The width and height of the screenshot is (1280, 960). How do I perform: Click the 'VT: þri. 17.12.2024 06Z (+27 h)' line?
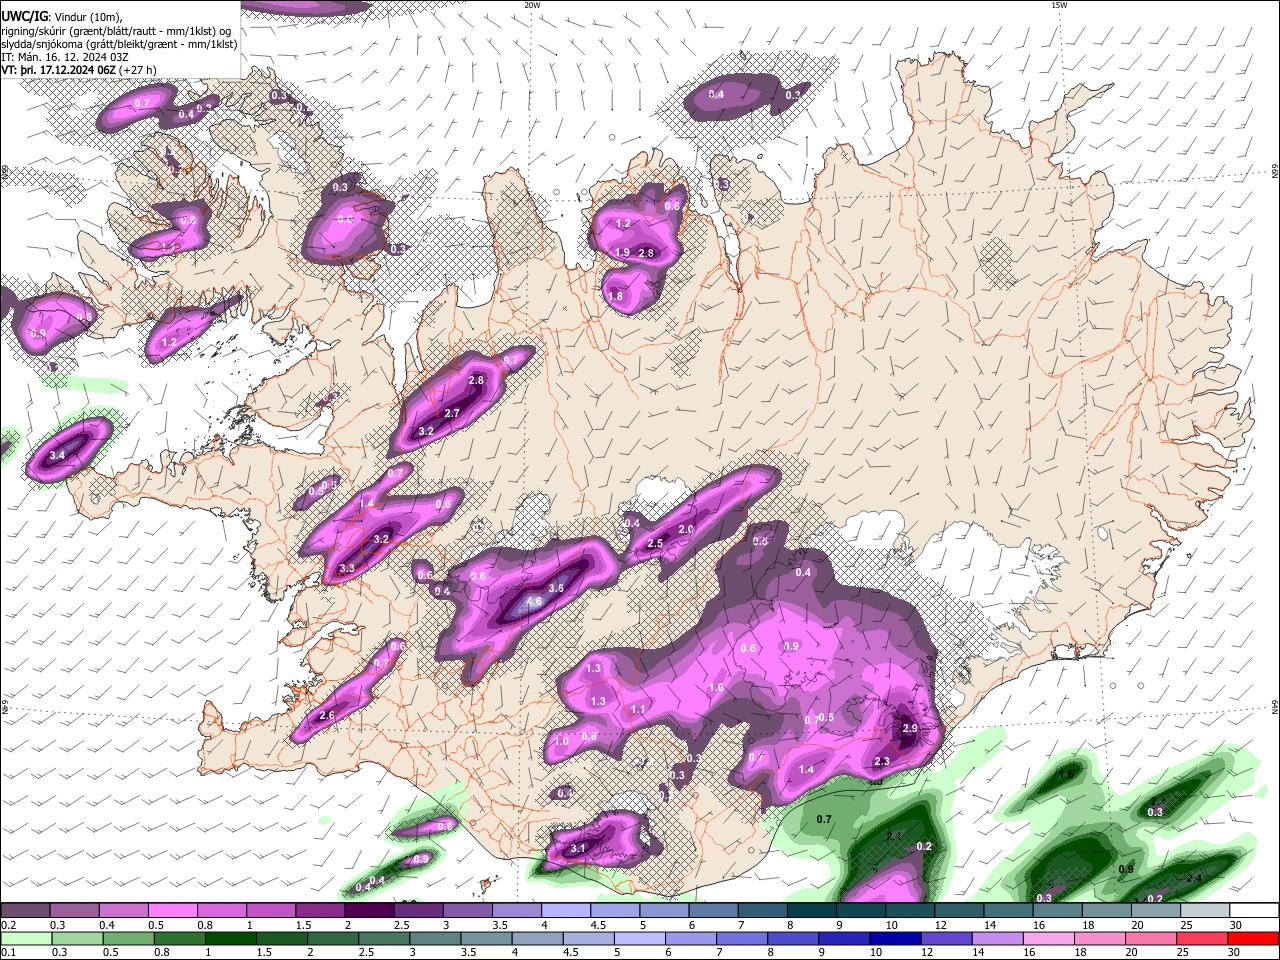(x=79, y=70)
